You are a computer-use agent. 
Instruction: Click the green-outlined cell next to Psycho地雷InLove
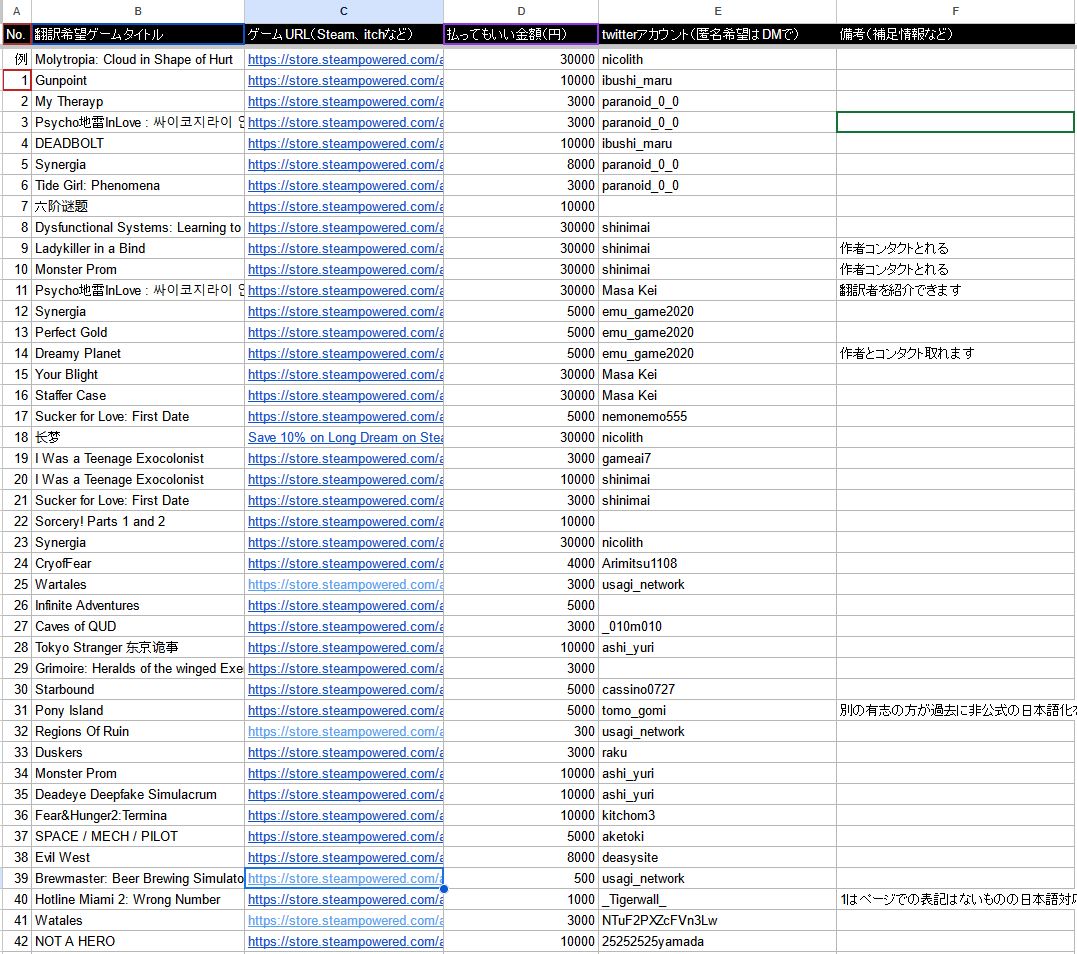pyautogui.click(x=955, y=122)
